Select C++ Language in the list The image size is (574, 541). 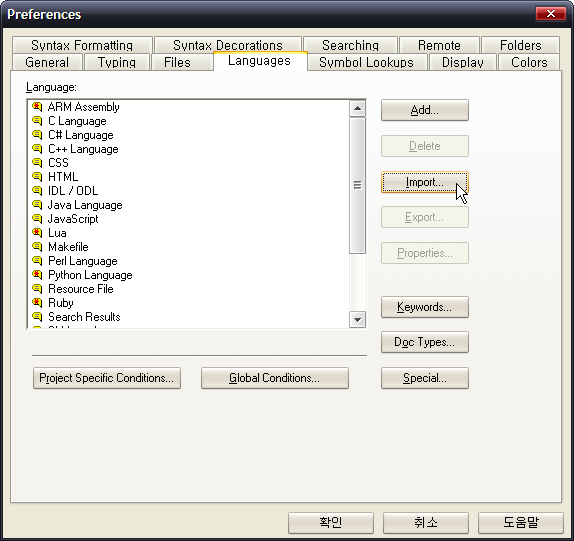(x=83, y=149)
